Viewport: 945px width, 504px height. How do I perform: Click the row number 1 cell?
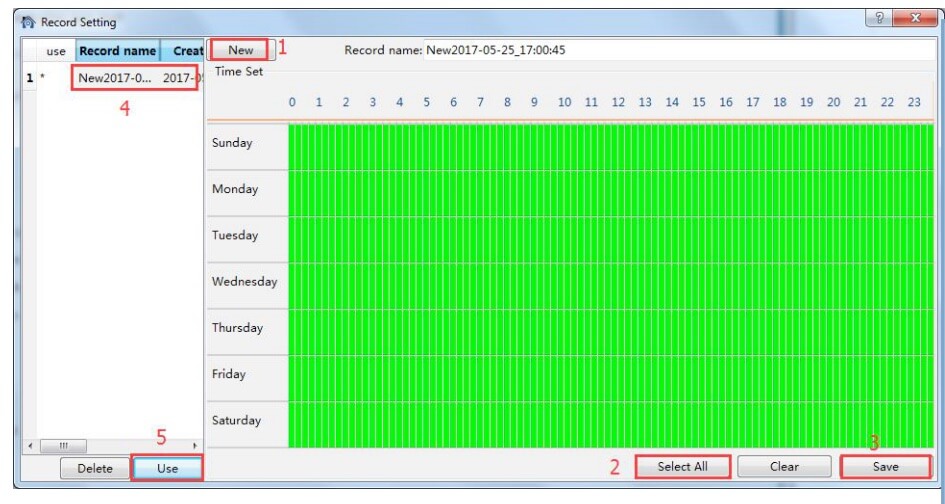[30, 78]
